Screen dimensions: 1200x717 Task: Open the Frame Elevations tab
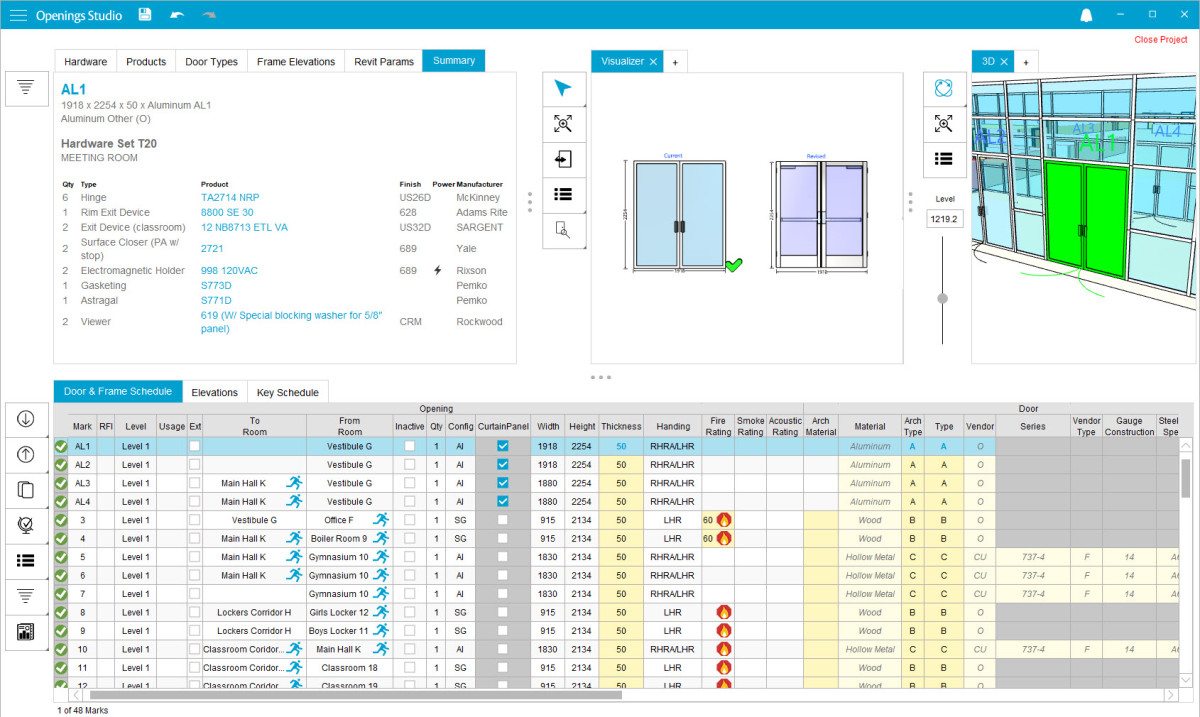(x=295, y=61)
